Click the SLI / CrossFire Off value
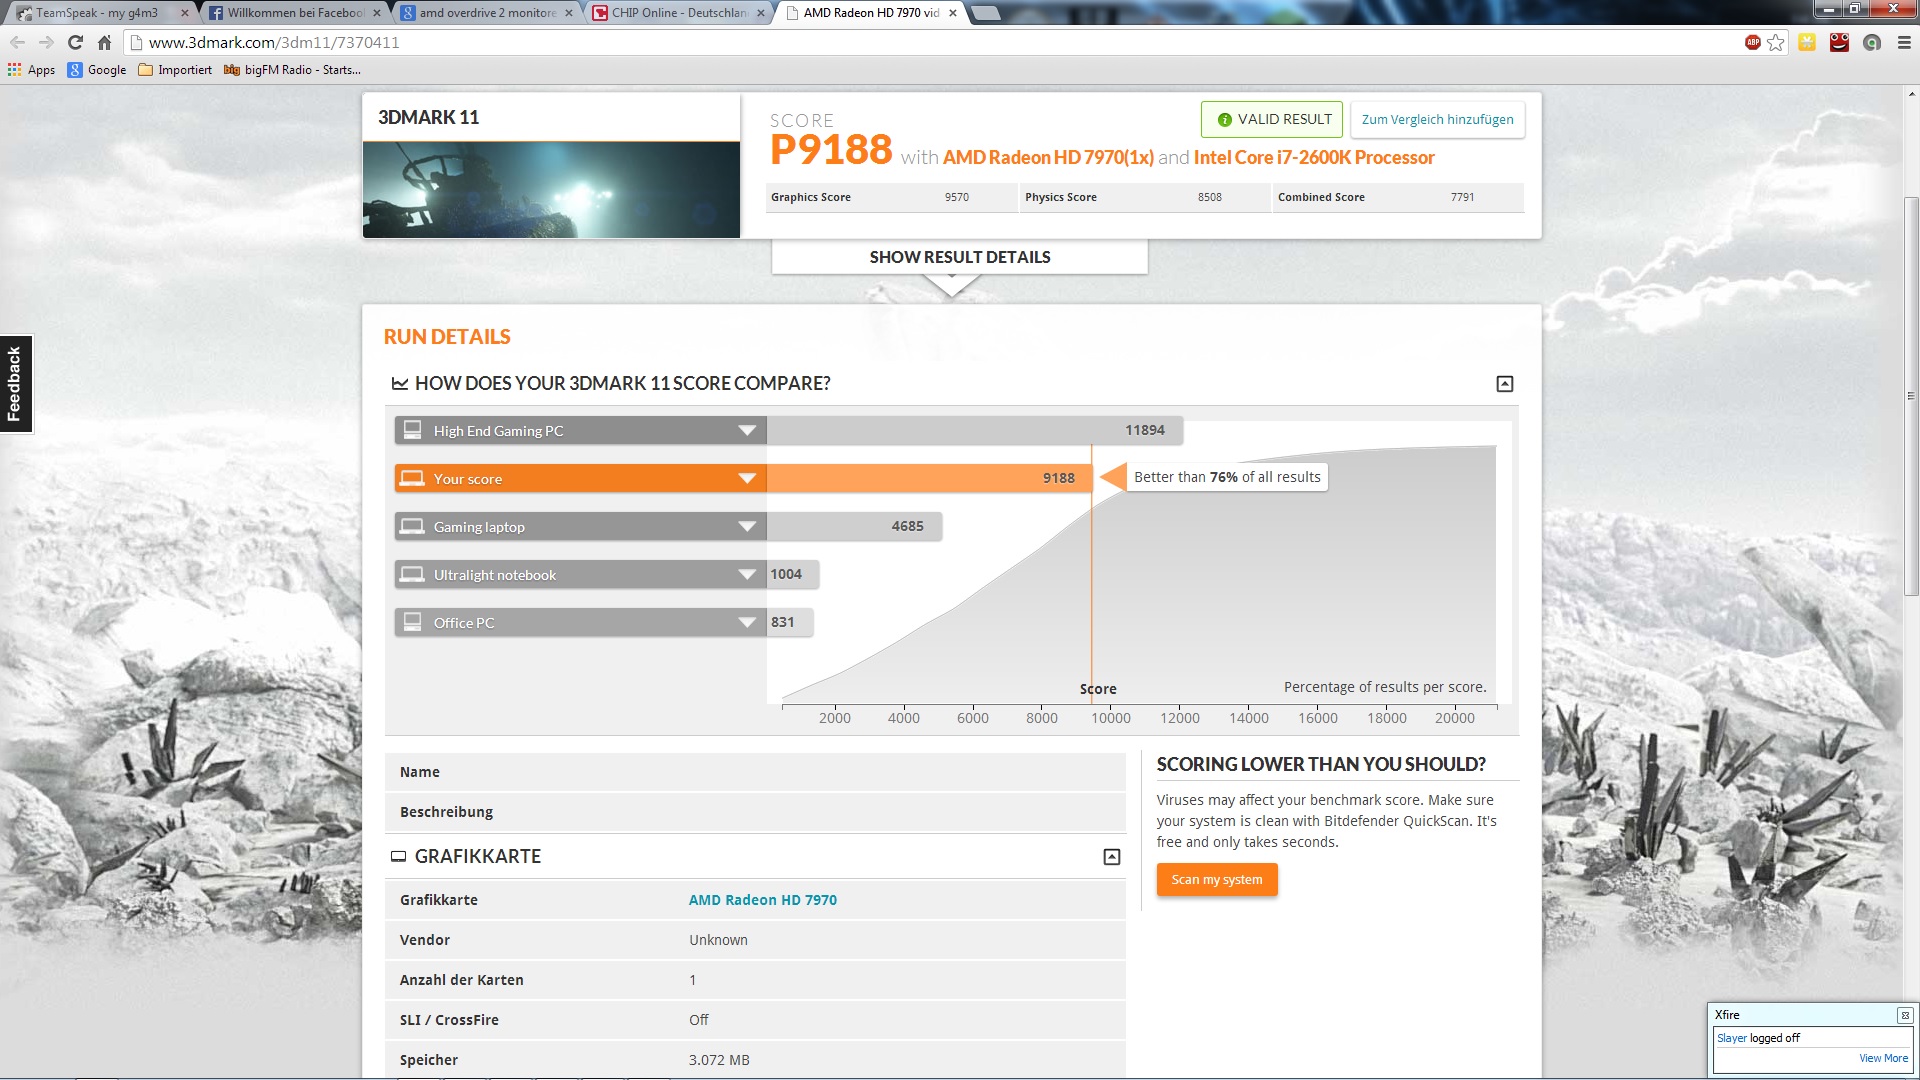Image resolution: width=1920 pixels, height=1080 pixels. pyautogui.click(x=698, y=1020)
